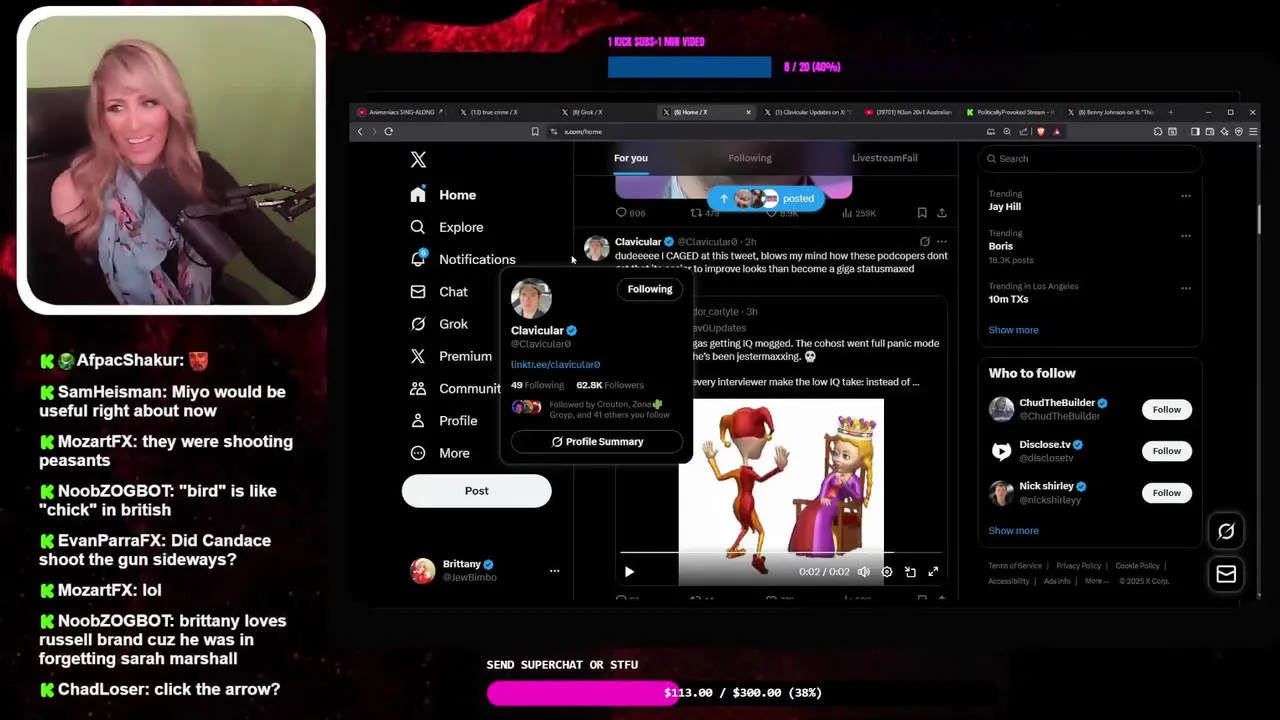The height and width of the screenshot is (720, 1280).
Task: Toggle the Following button in hover card
Action: (x=650, y=289)
